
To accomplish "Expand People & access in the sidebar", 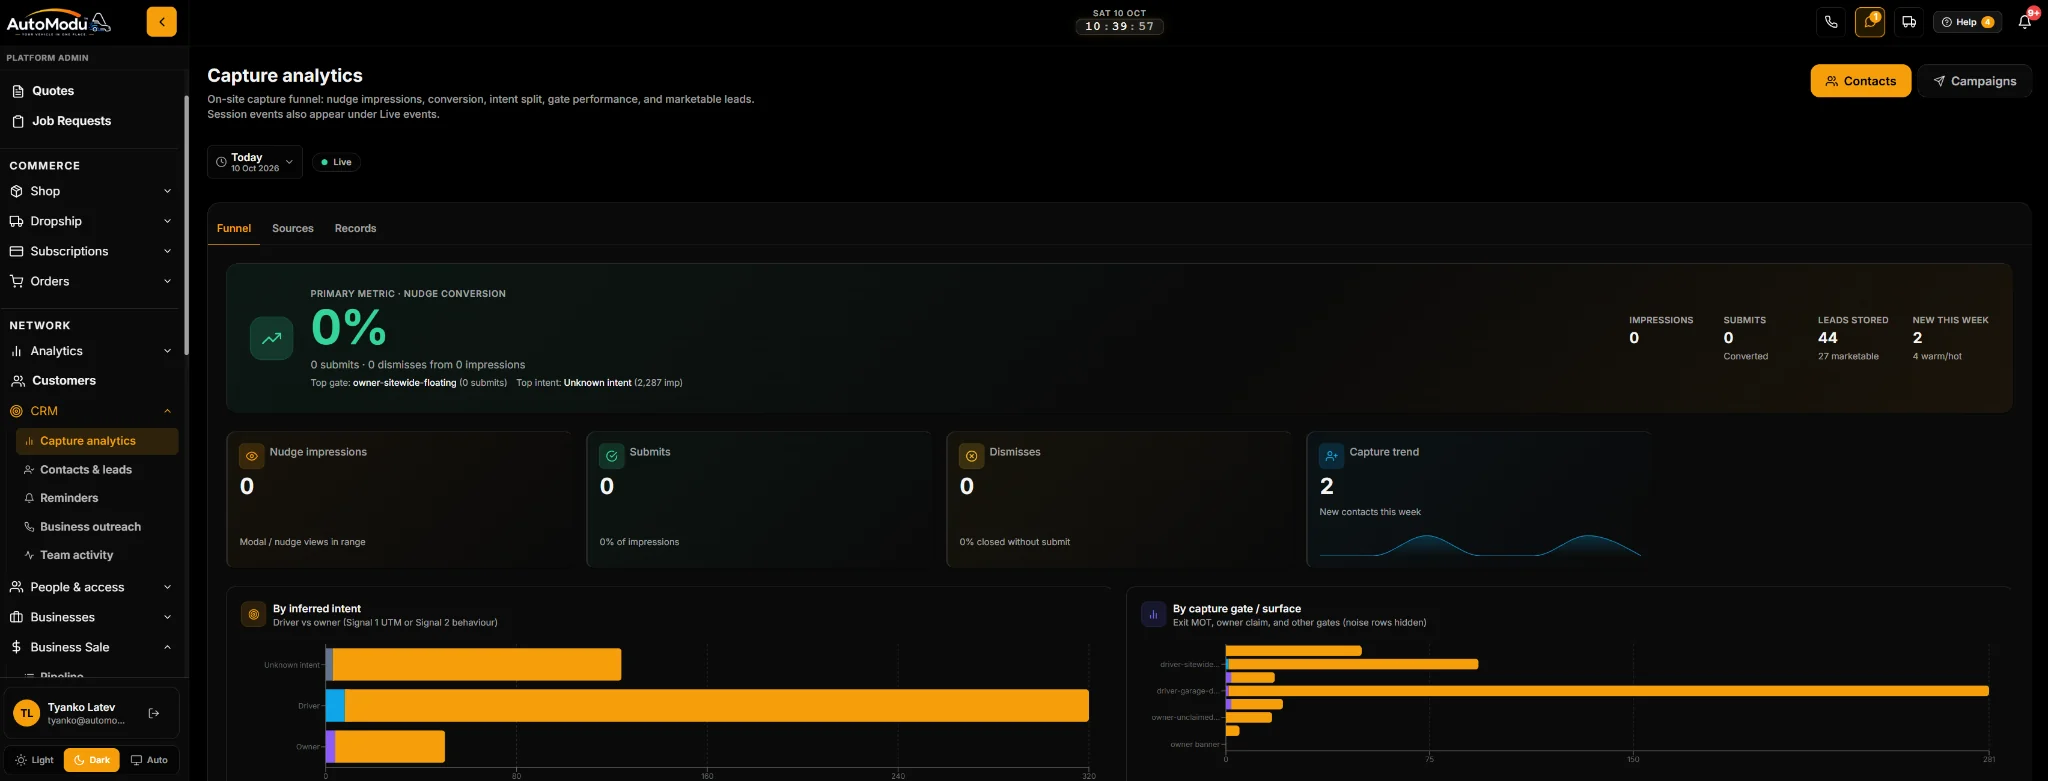I will (x=91, y=587).
